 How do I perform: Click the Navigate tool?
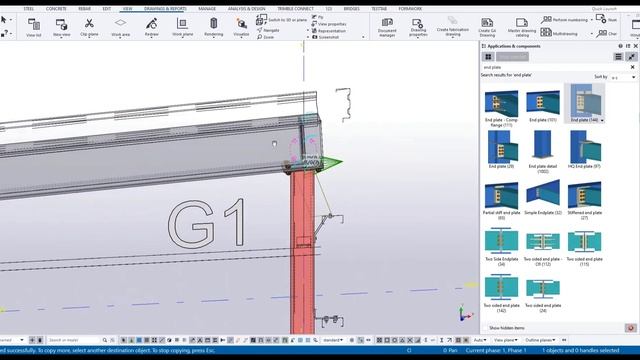pos(268,30)
